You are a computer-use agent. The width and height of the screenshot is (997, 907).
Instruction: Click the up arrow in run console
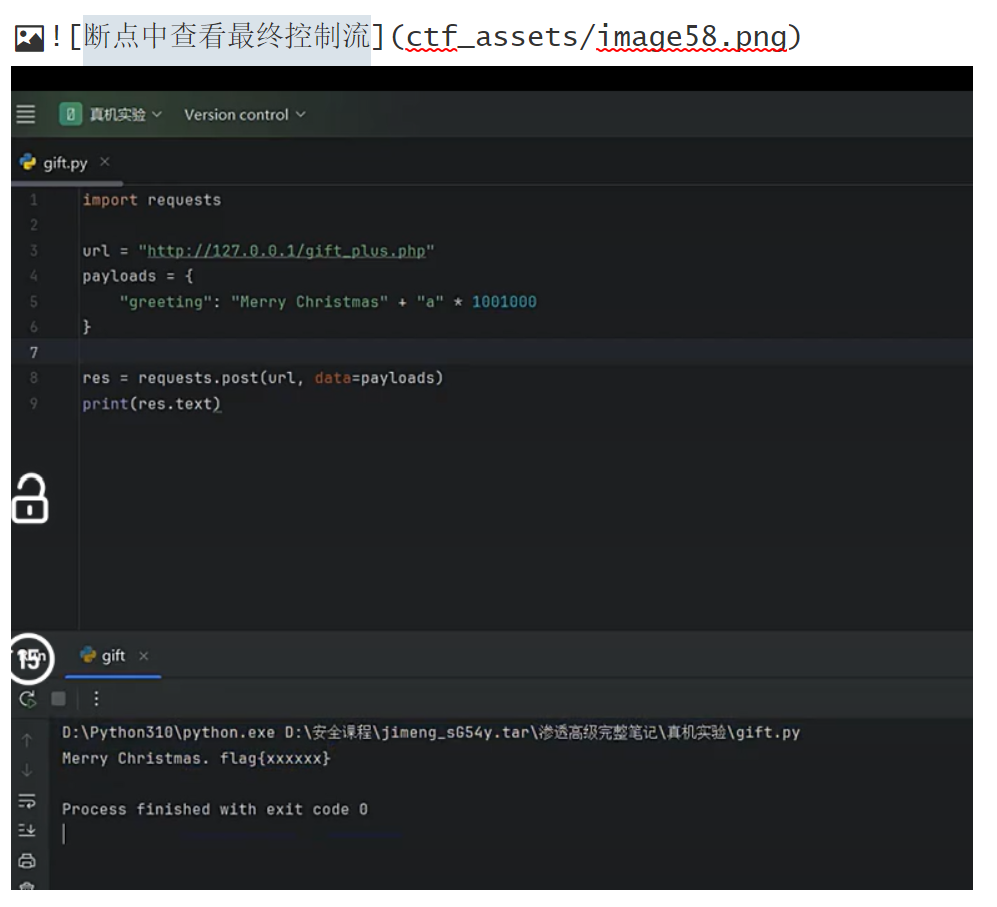point(27,740)
